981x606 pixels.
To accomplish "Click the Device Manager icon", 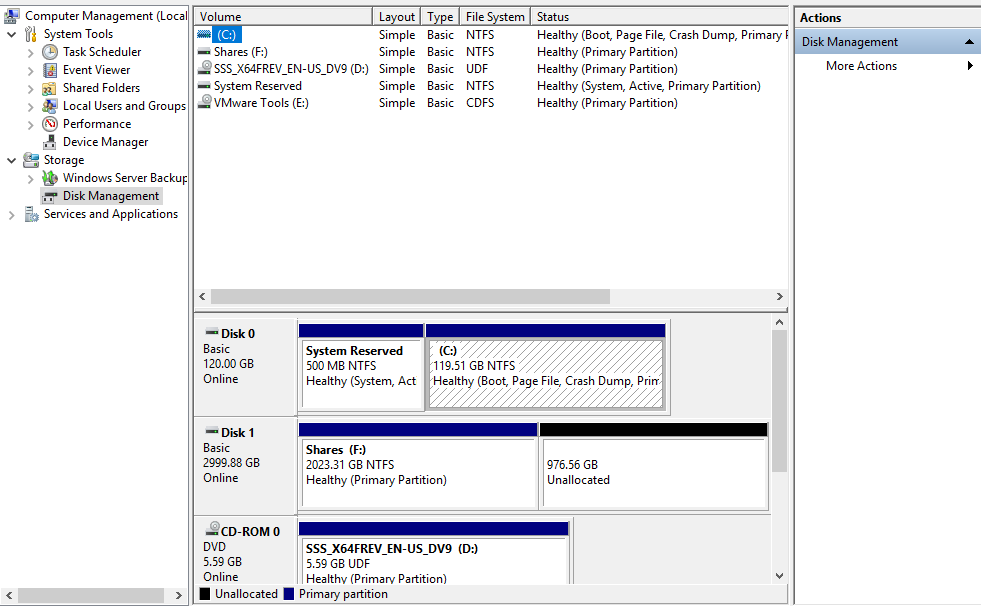I will point(50,142).
